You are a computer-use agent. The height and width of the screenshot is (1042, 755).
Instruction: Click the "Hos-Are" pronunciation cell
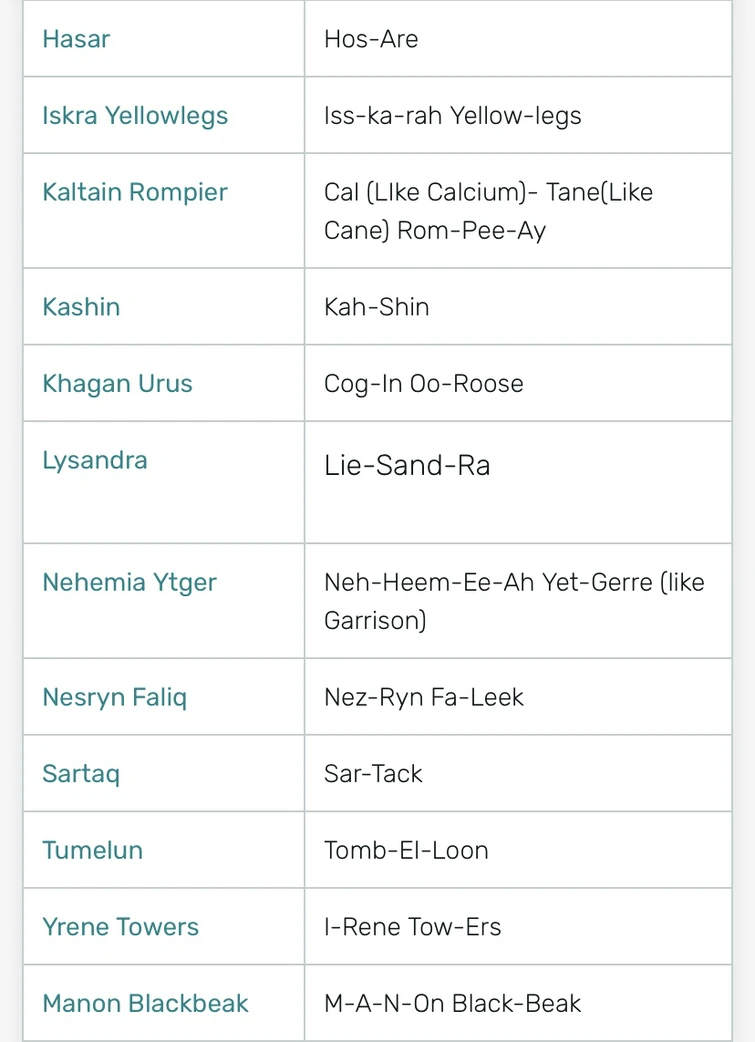pyautogui.click(x=371, y=39)
